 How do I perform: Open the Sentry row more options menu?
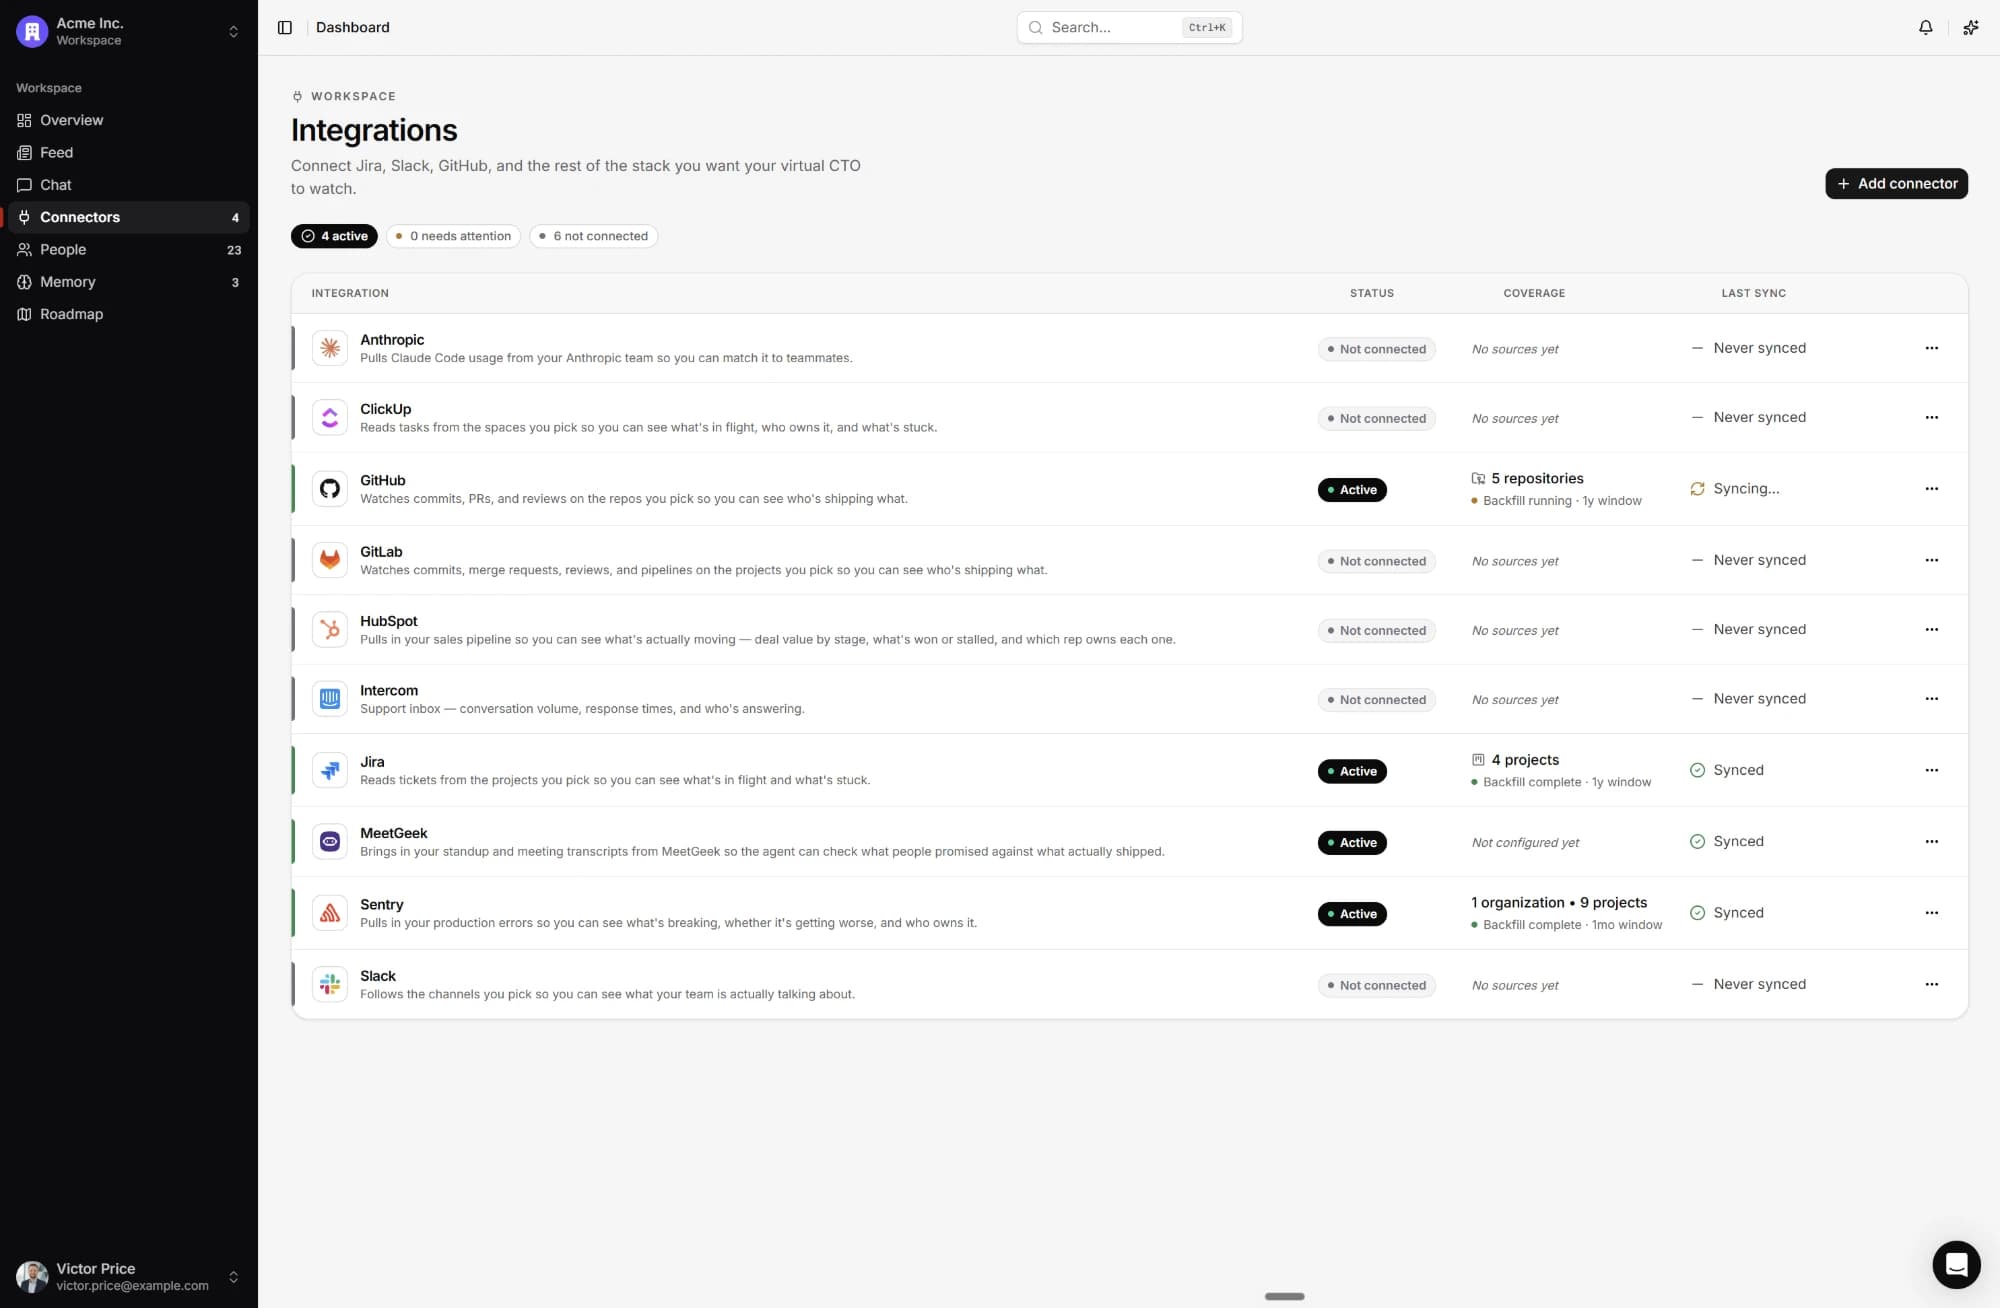[x=1931, y=913]
